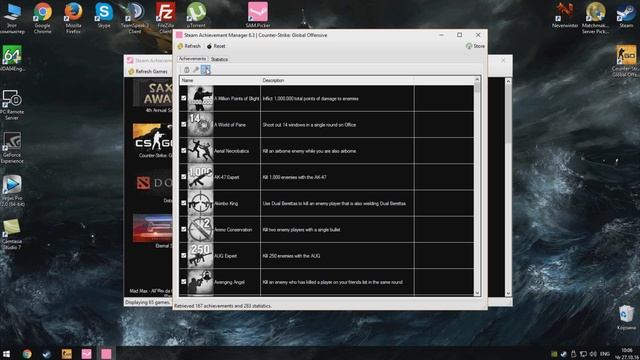This screenshot has width=640, height=360.
Task: Select 'Kill 1,000 enemies with the AK-47' description
Action: pyautogui.click(x=294, y=177)
